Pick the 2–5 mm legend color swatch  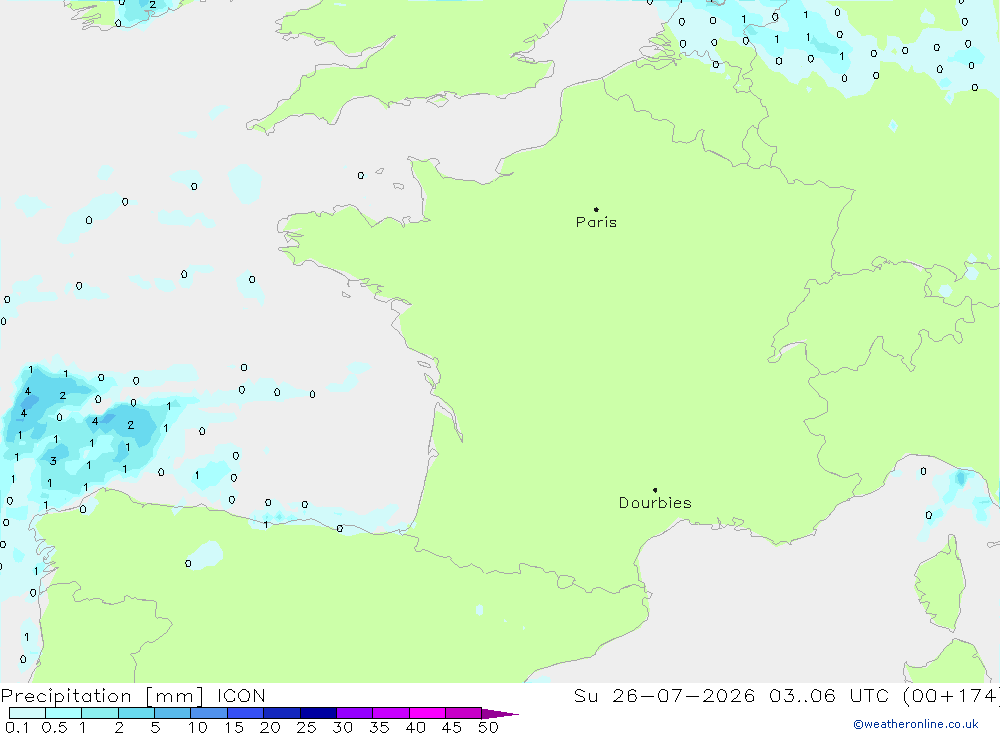tap(136, 713)
